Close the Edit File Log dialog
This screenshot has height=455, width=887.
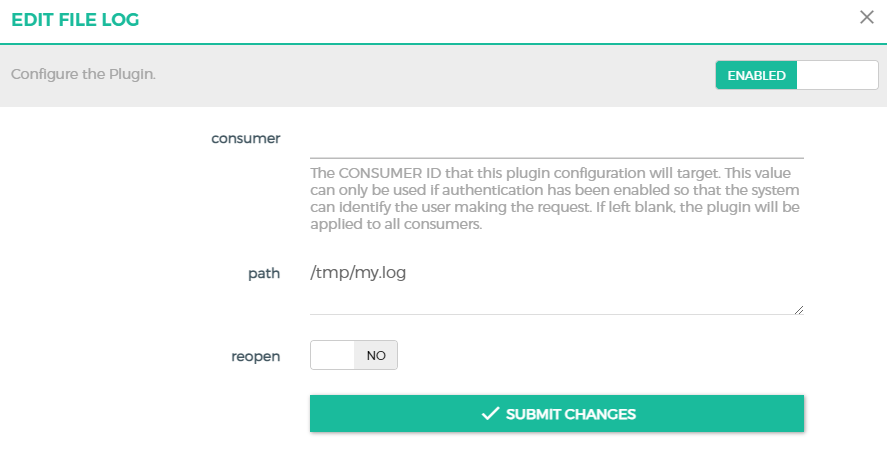point(866,17)
